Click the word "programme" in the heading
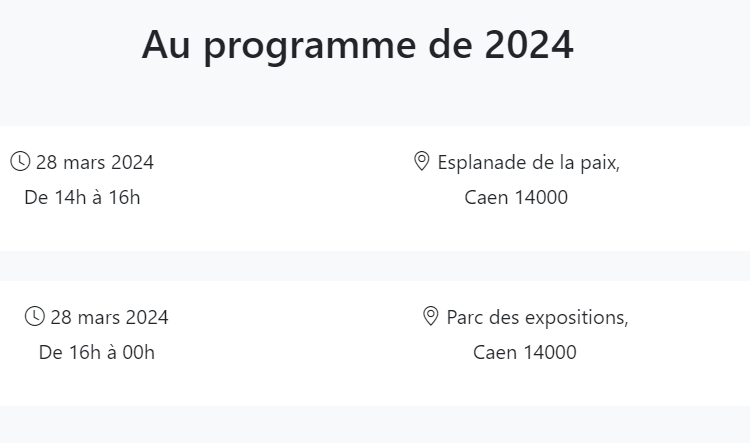750x443 pixels. coord(310,47)
